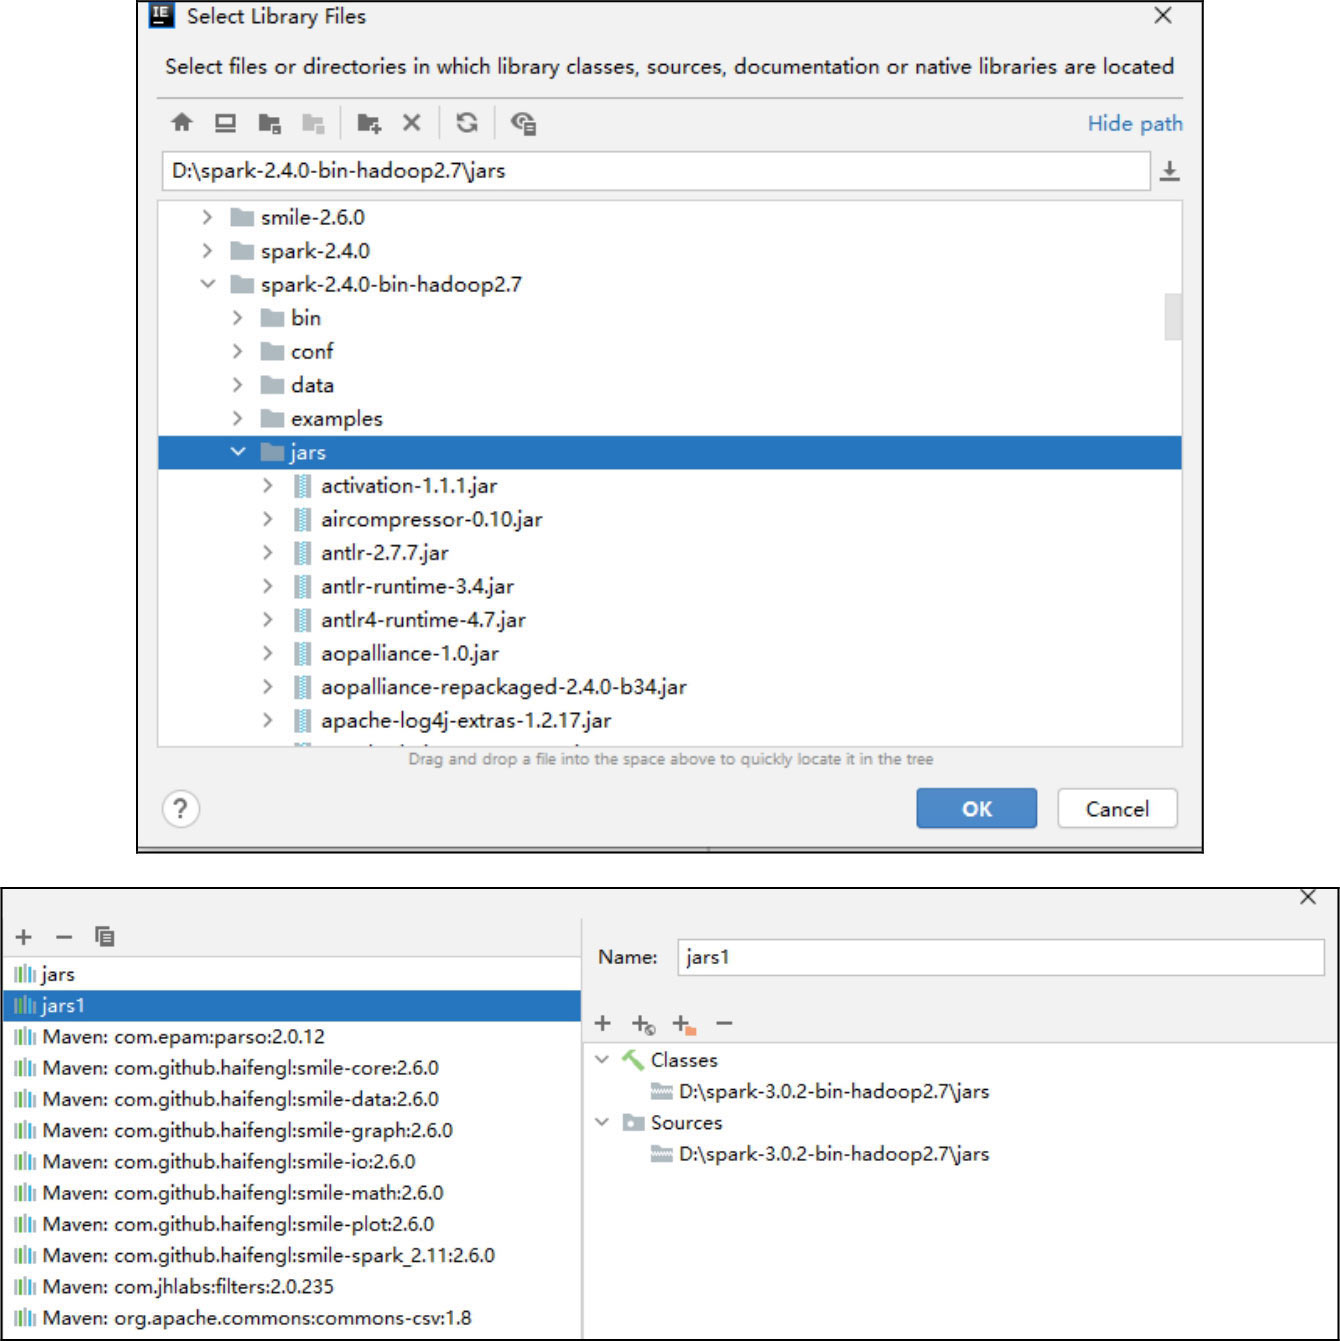Add library root with plus icon
1340x1341 pixels.
(602, 1023)
